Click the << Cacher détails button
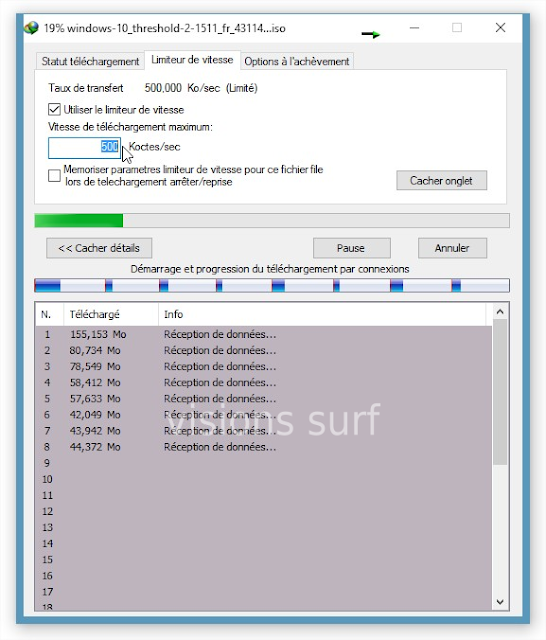546x640 pixels. 99,248
